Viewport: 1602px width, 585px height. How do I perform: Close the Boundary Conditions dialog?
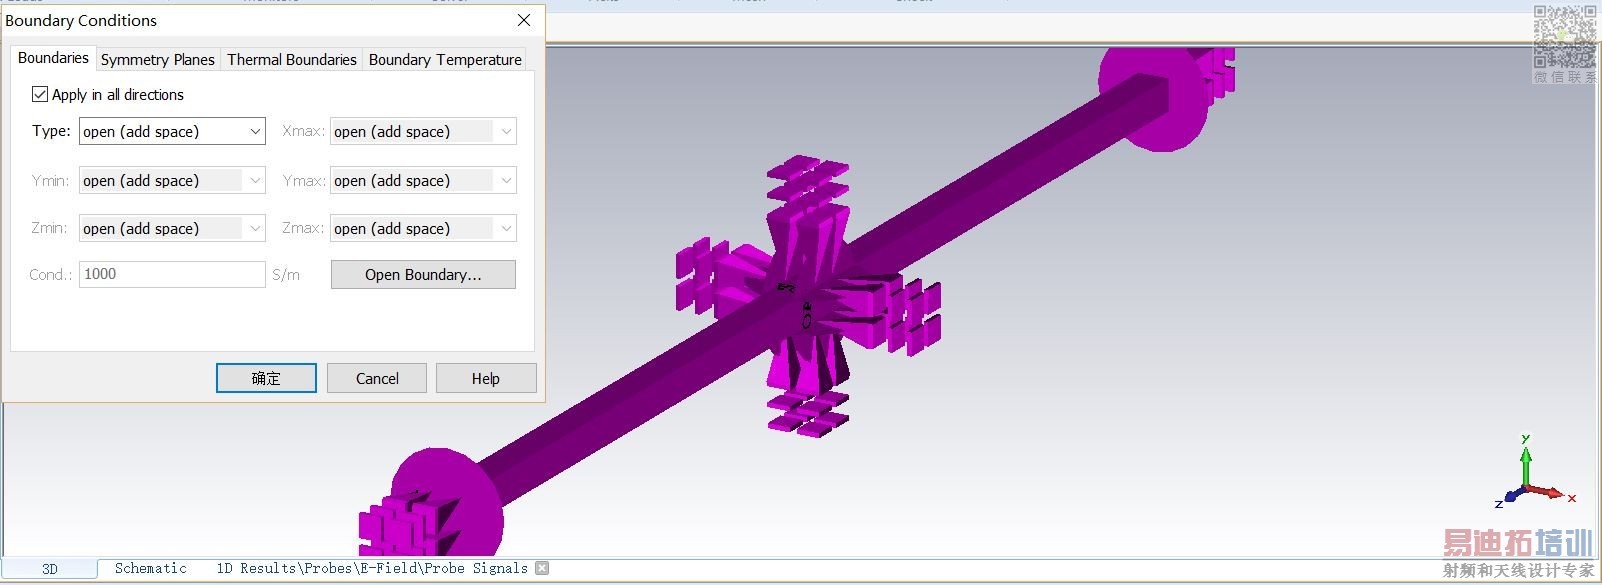[524, 20]
